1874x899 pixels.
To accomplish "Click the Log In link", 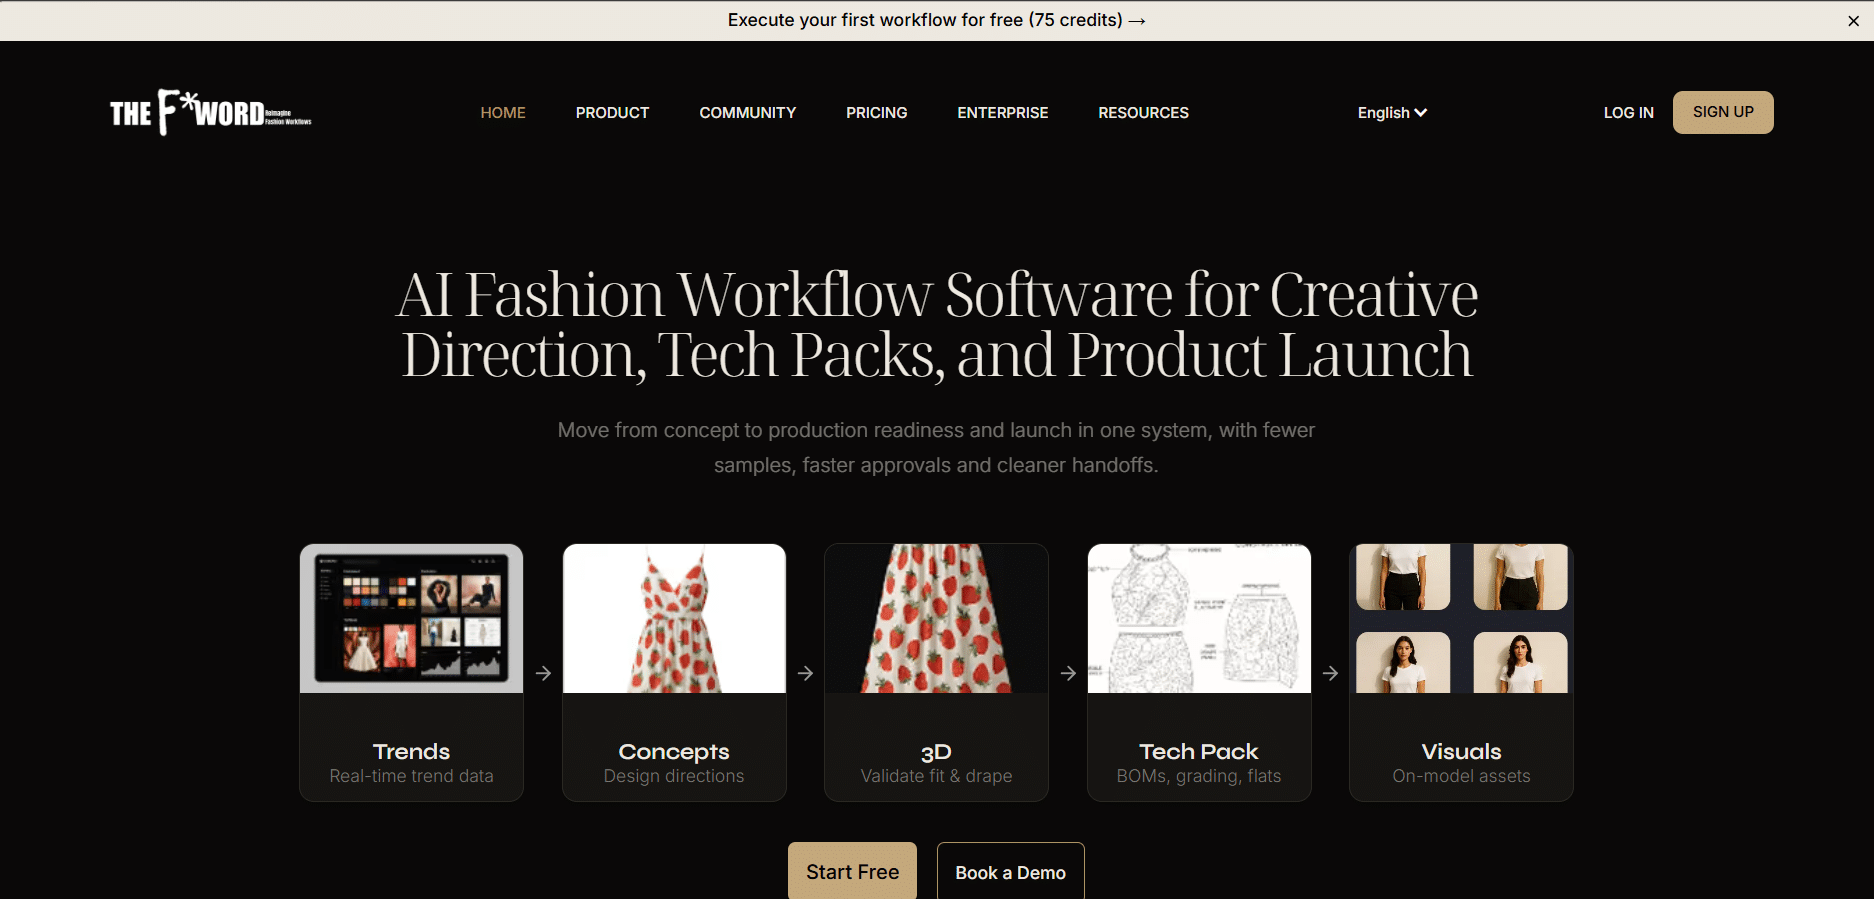I will click(1629, 113).
